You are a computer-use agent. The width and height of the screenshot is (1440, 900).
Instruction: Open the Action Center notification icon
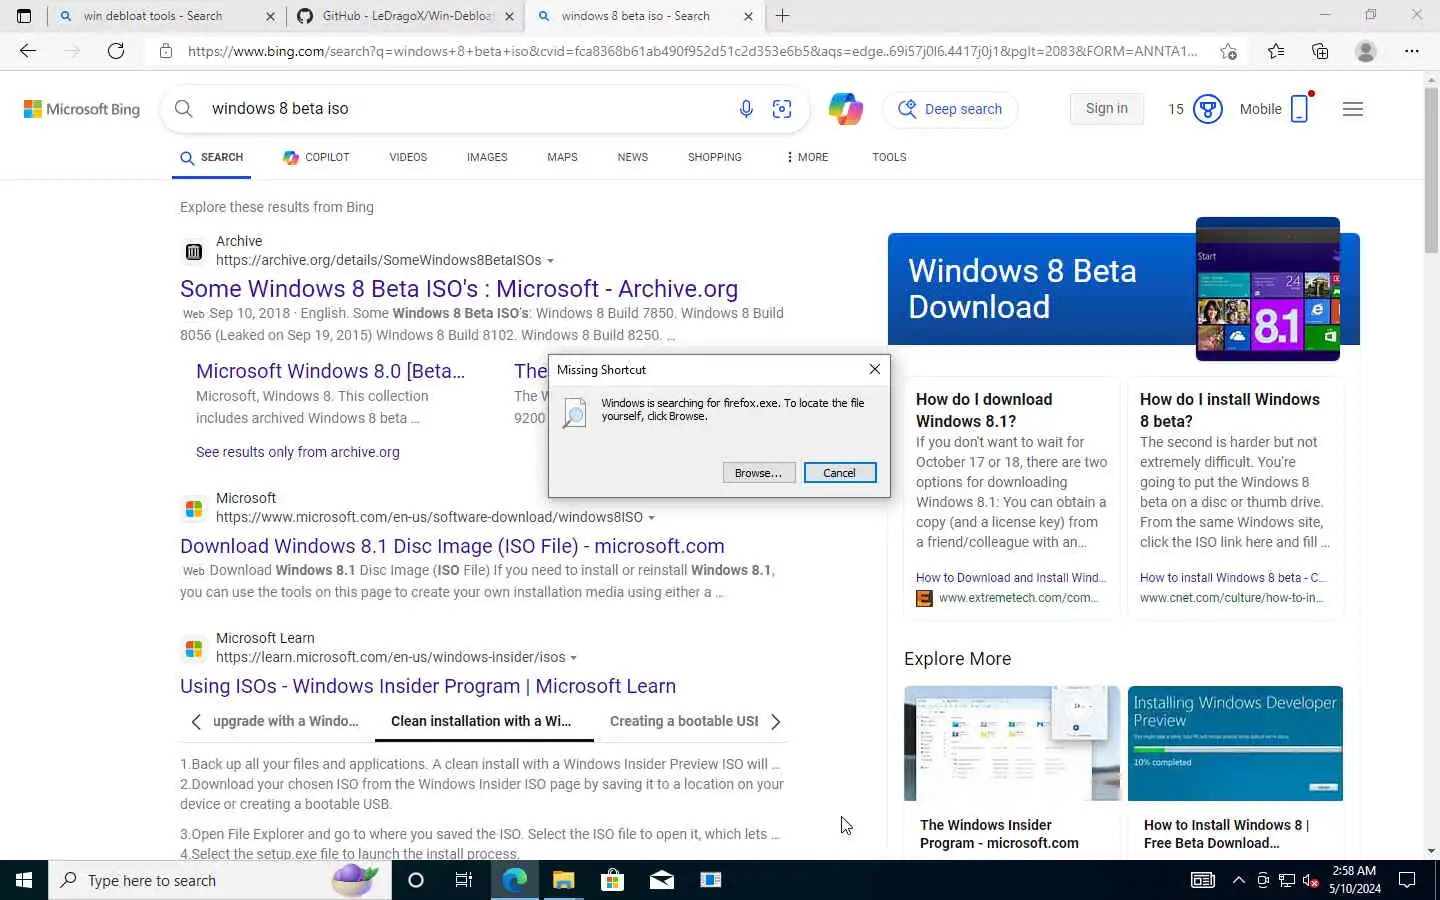tap(1407, 880)
